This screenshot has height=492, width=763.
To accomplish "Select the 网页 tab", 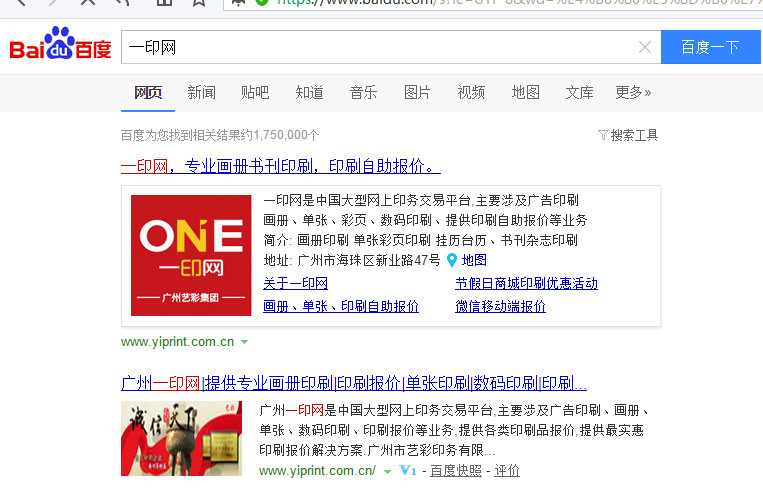I will coord(148,92).
